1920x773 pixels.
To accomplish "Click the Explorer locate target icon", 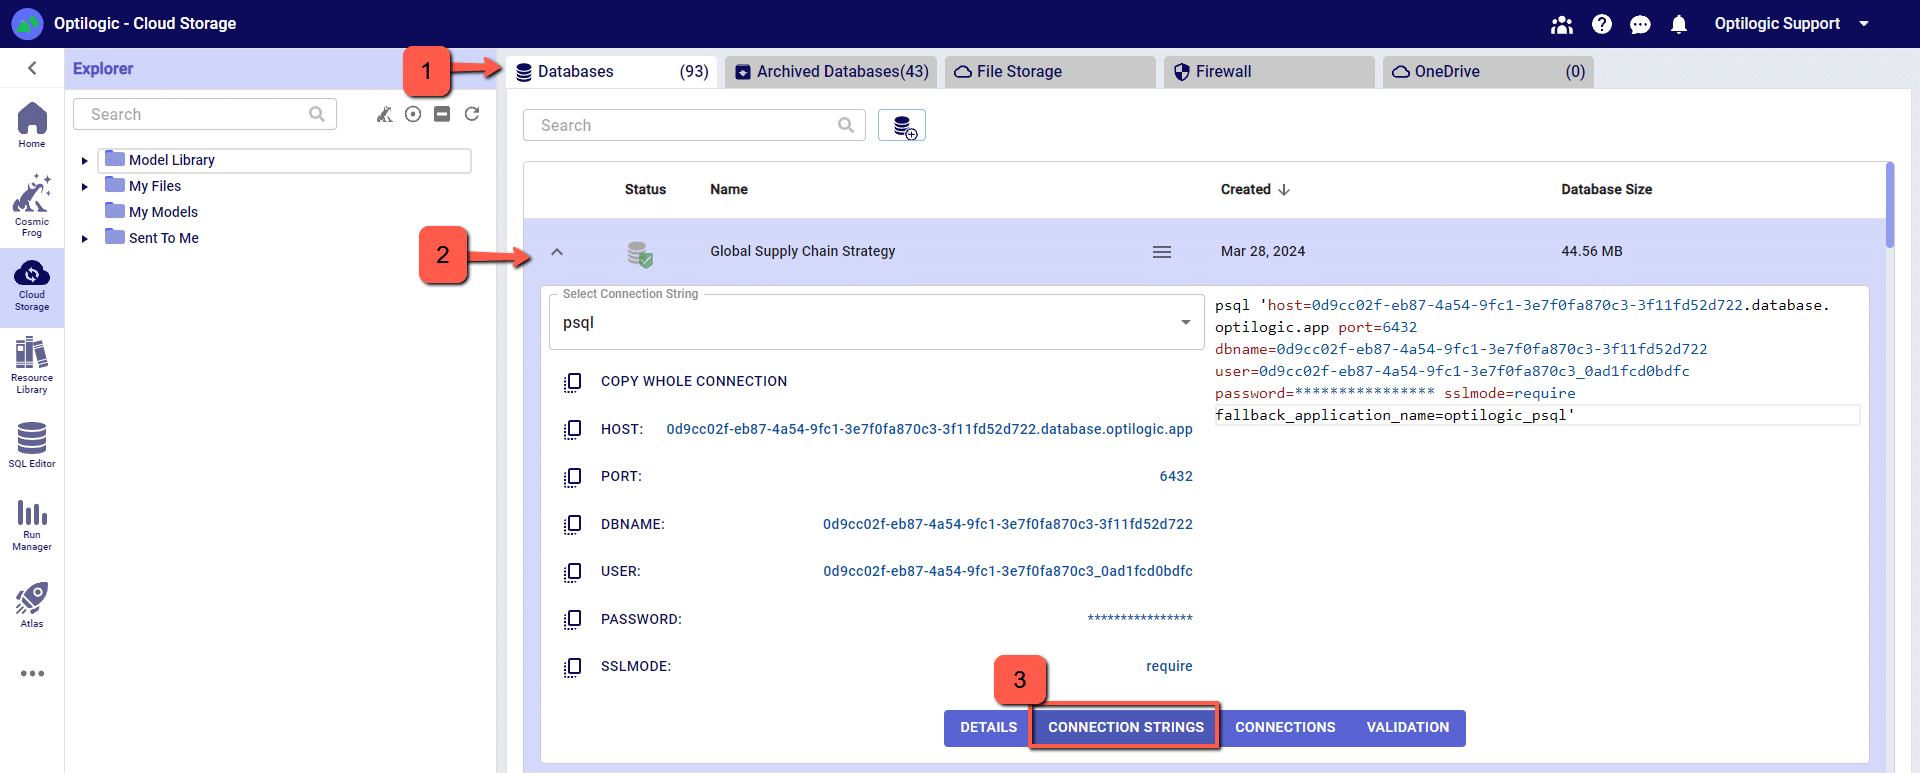I will pyautogui.click(x=413, y=114).
